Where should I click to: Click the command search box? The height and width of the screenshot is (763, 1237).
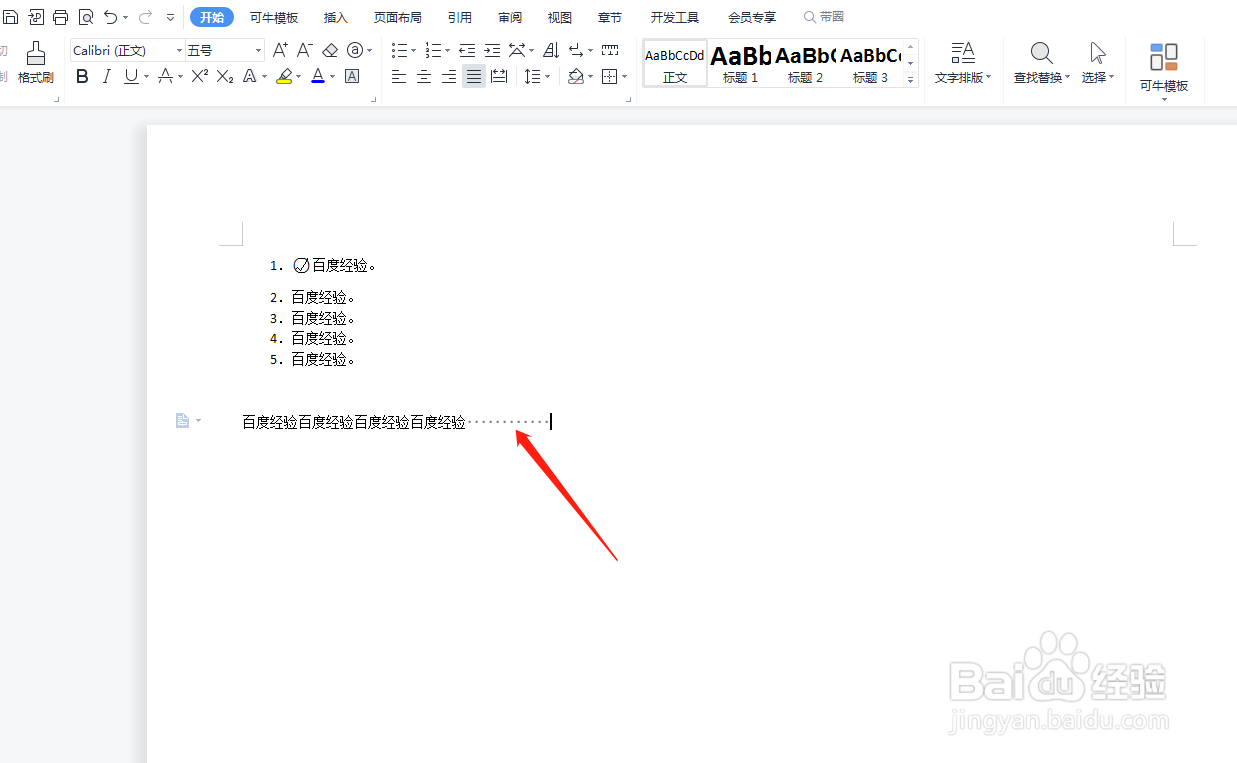click(824, 17)
